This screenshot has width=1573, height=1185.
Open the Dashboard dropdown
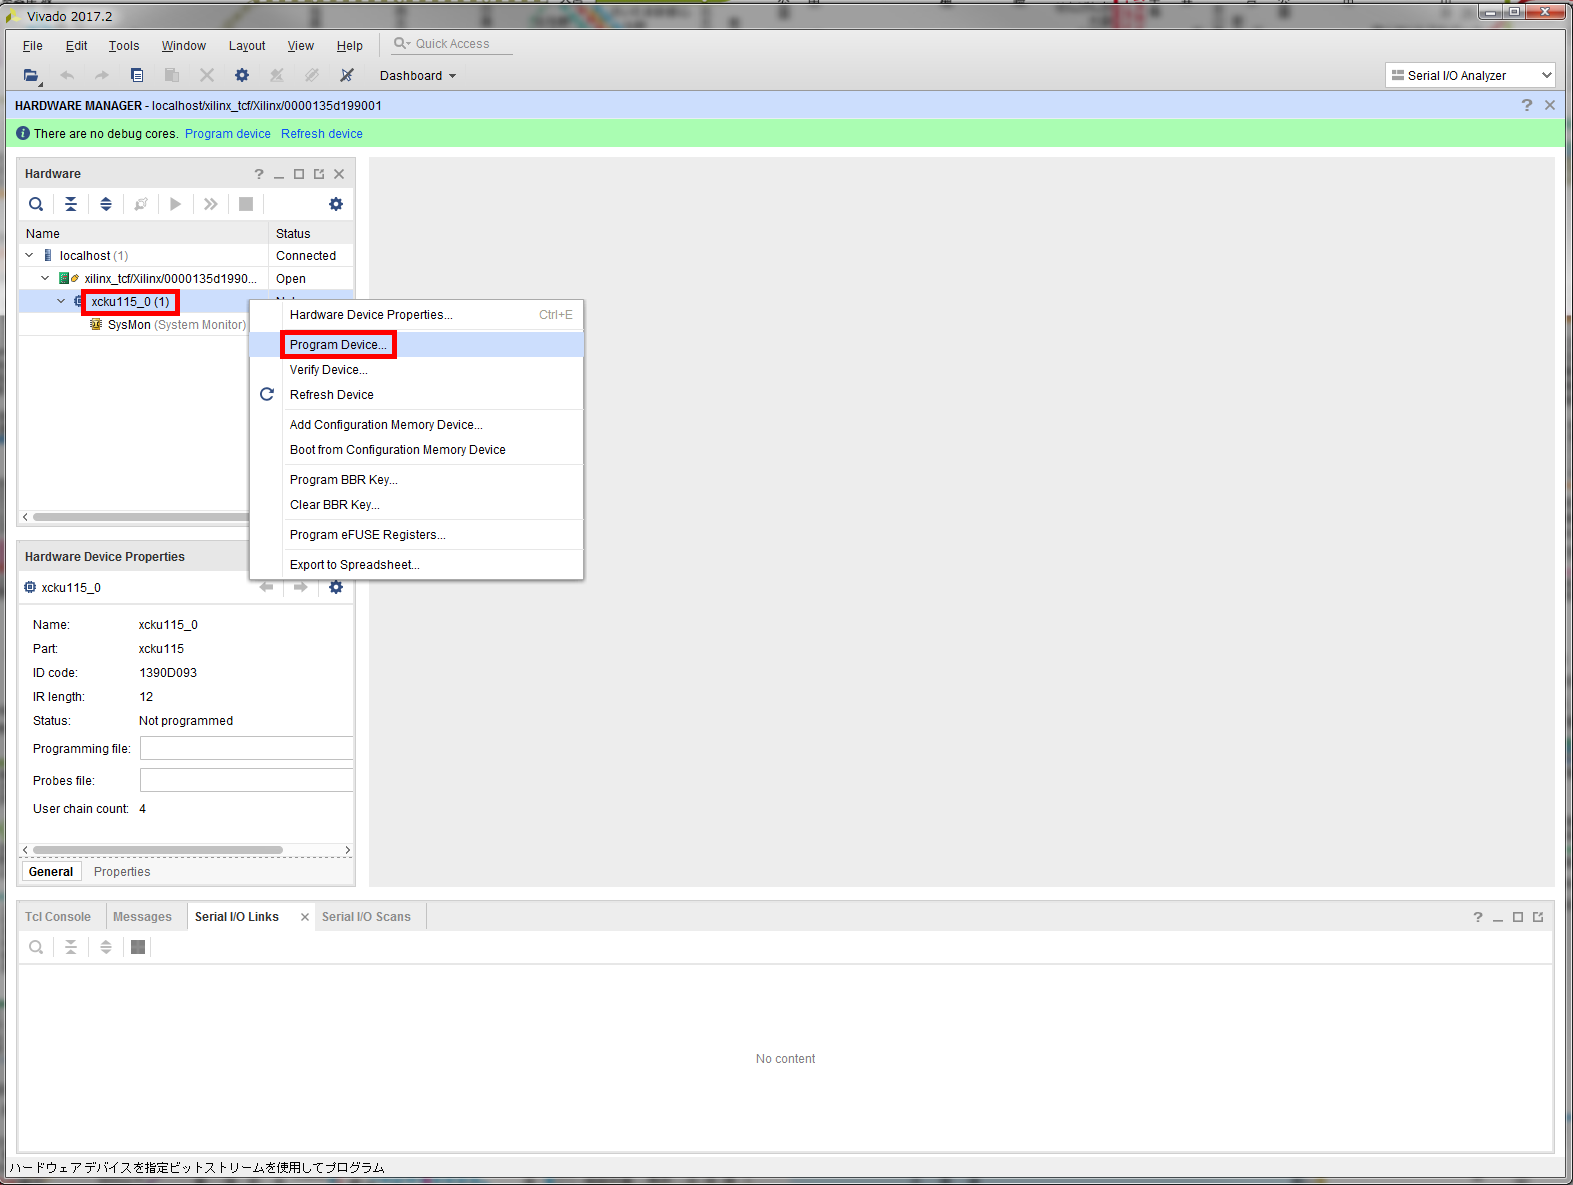417,76
